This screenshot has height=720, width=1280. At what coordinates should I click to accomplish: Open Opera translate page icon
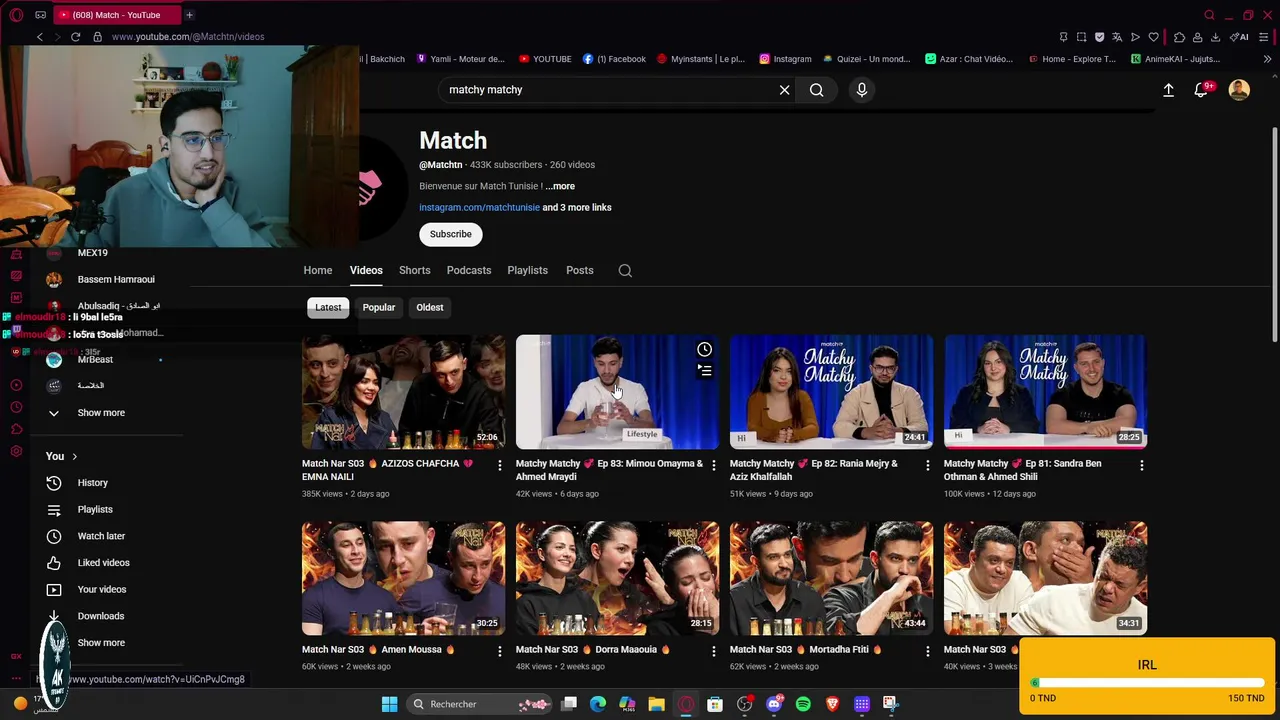coord(1117,37)
